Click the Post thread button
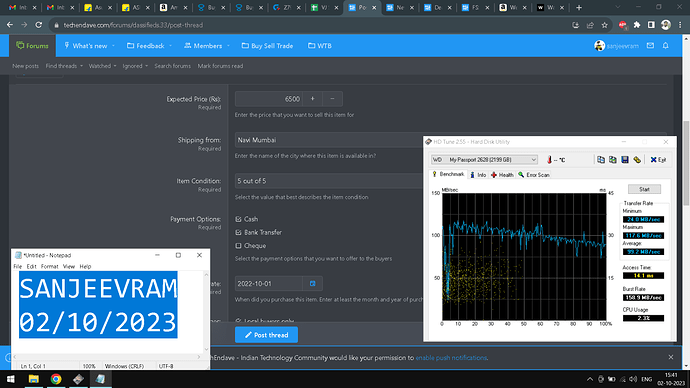The image size is (690, 388). 266,335
